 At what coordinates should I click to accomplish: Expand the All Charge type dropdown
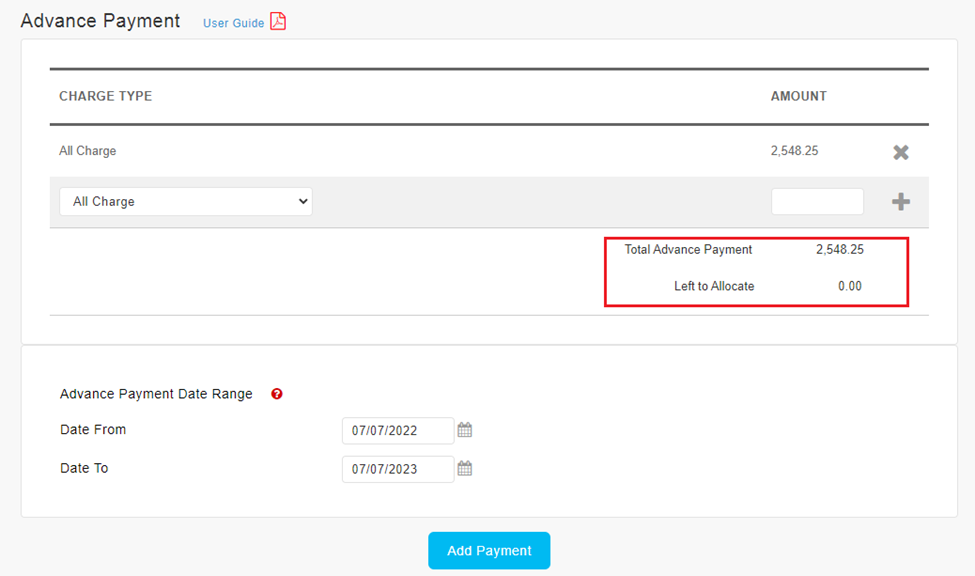[x=186, y=202]
